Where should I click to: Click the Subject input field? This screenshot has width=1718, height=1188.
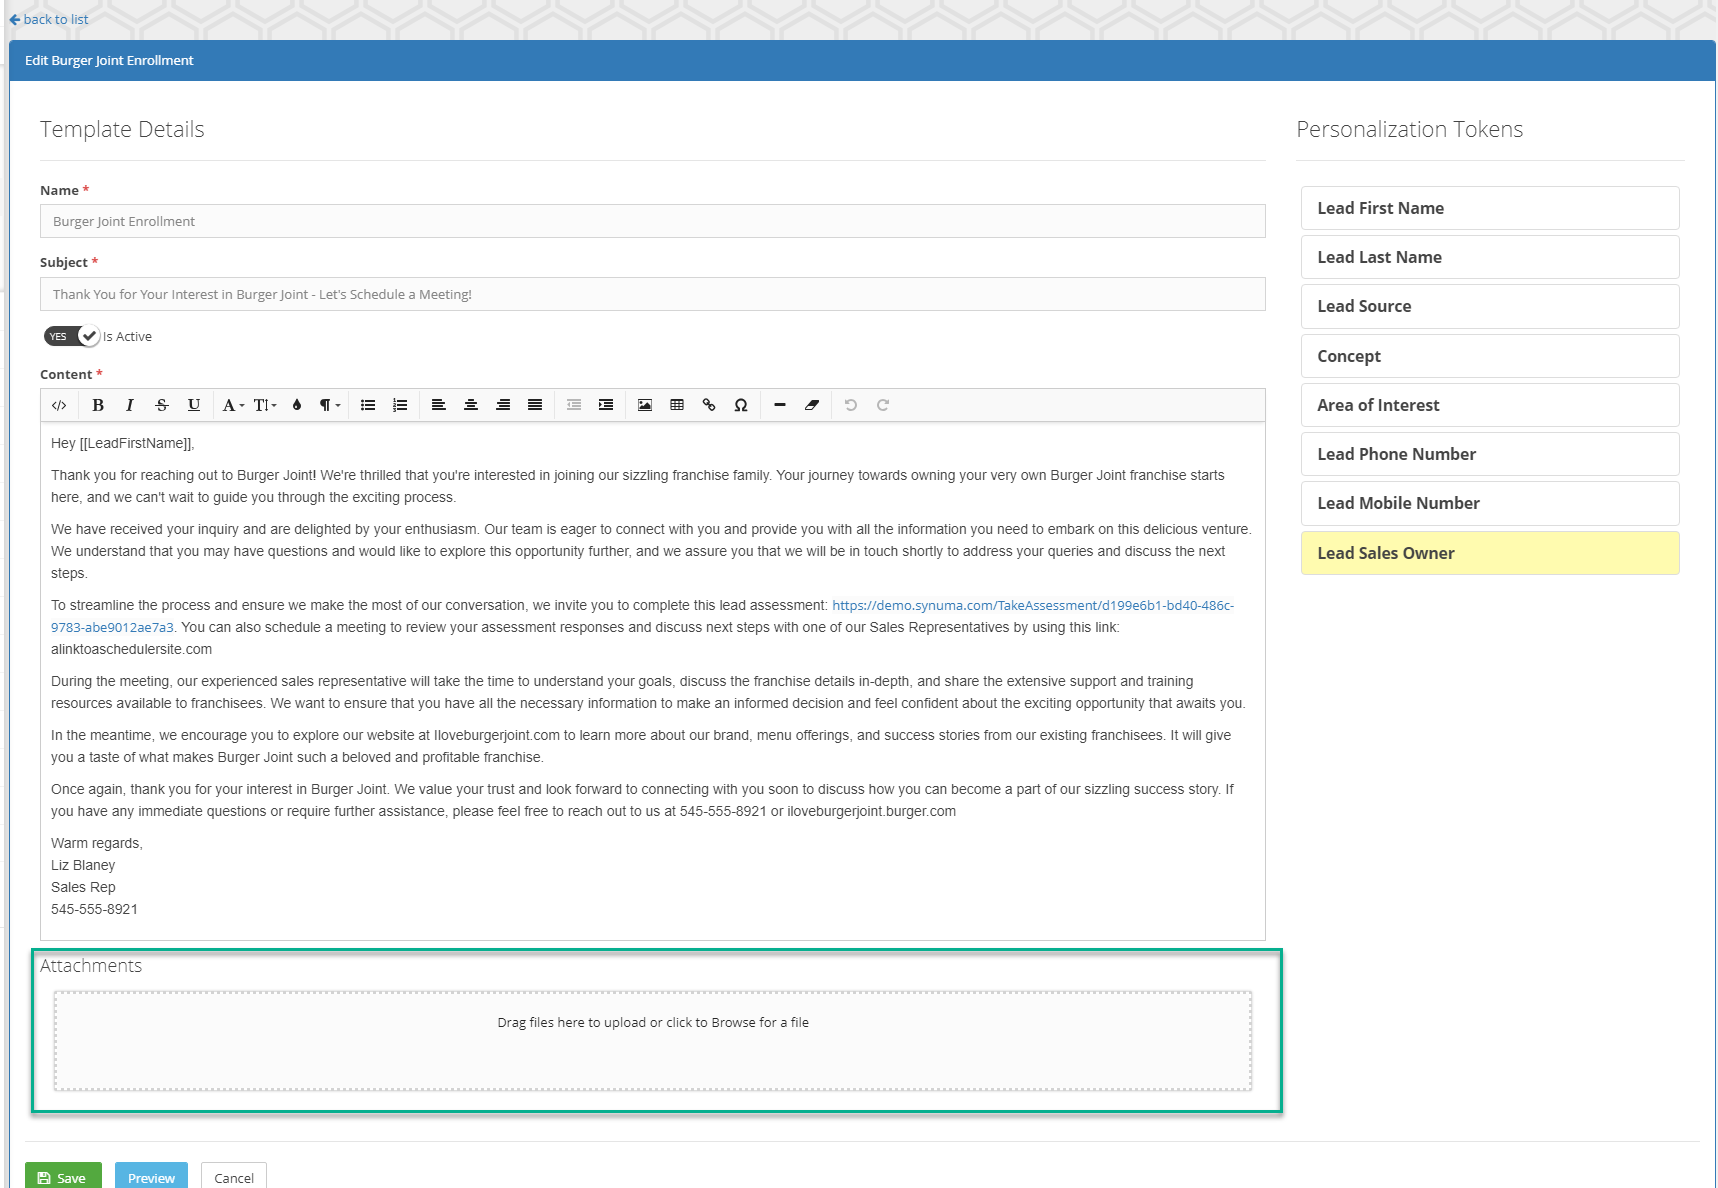(653, 294)
